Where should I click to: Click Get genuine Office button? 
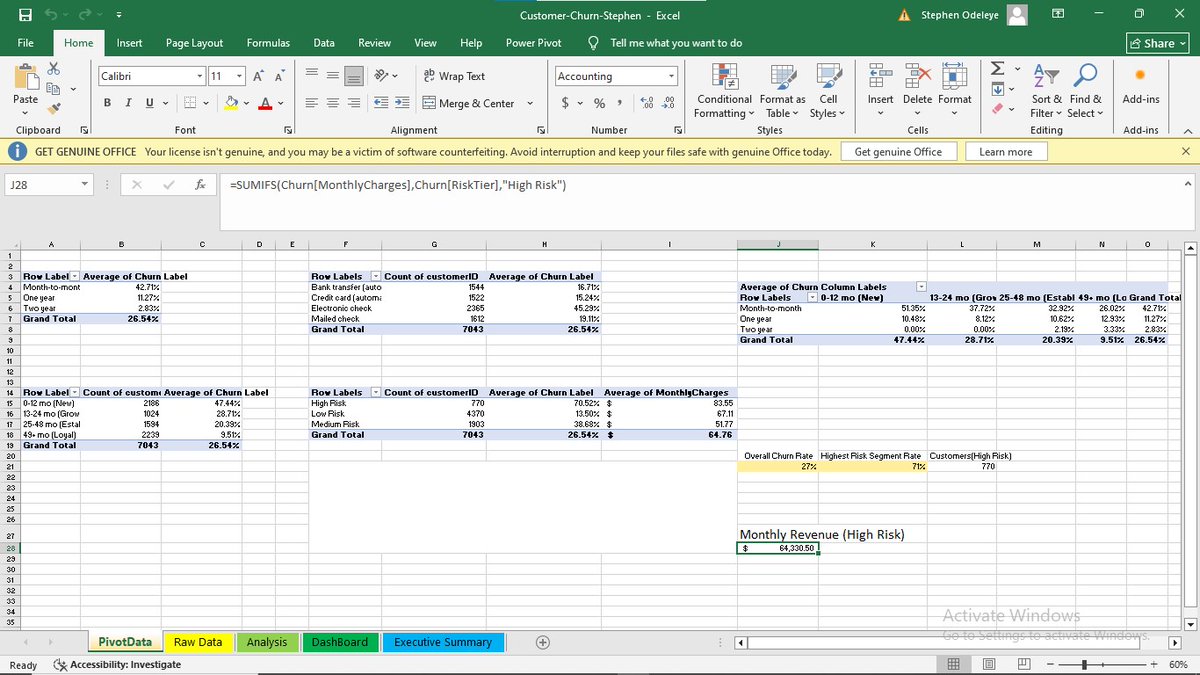pos(898,151)
